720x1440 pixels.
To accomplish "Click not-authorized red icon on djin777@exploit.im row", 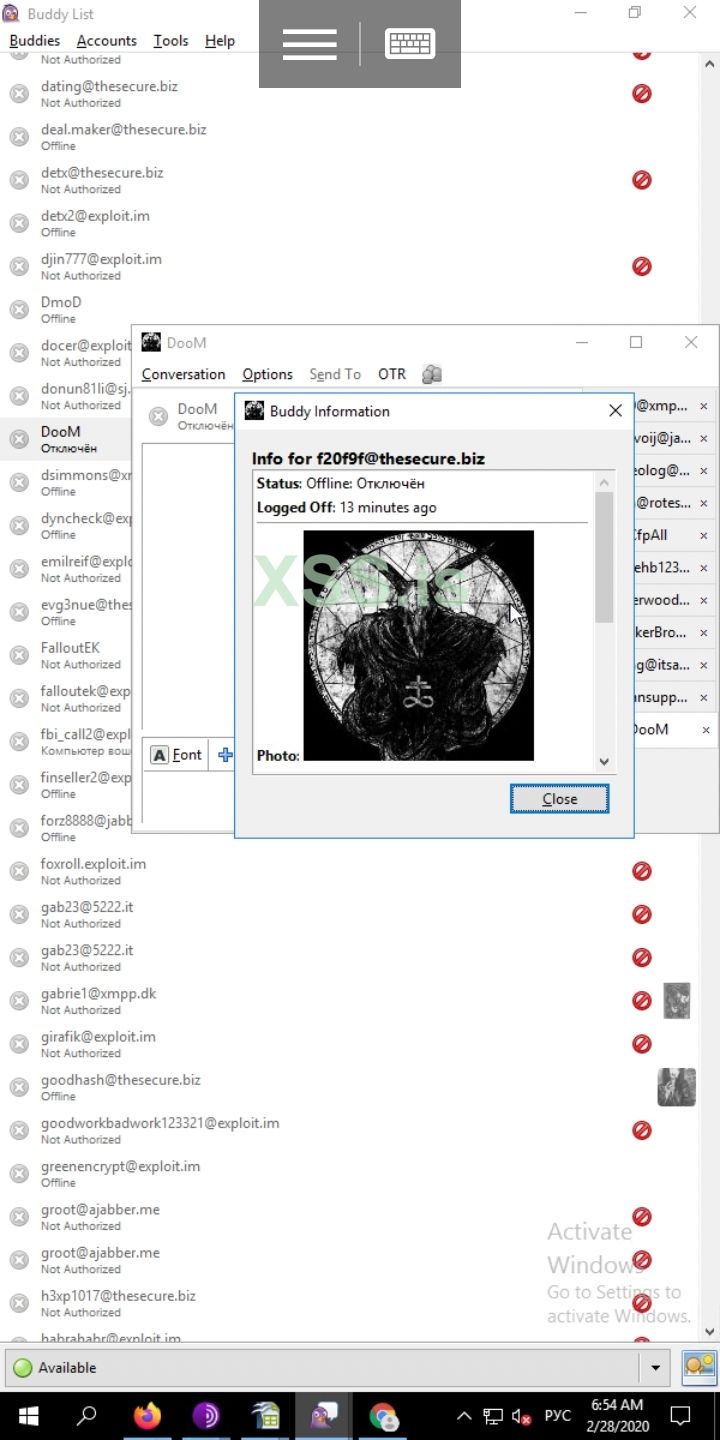I will click(642, 266).
